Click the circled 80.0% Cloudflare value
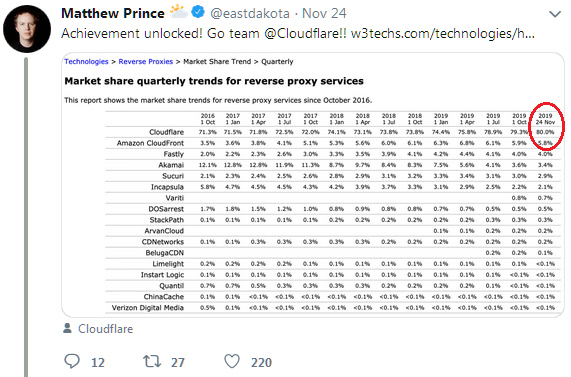Viewport: 571px width, 377px height. [x=545, y=132]
